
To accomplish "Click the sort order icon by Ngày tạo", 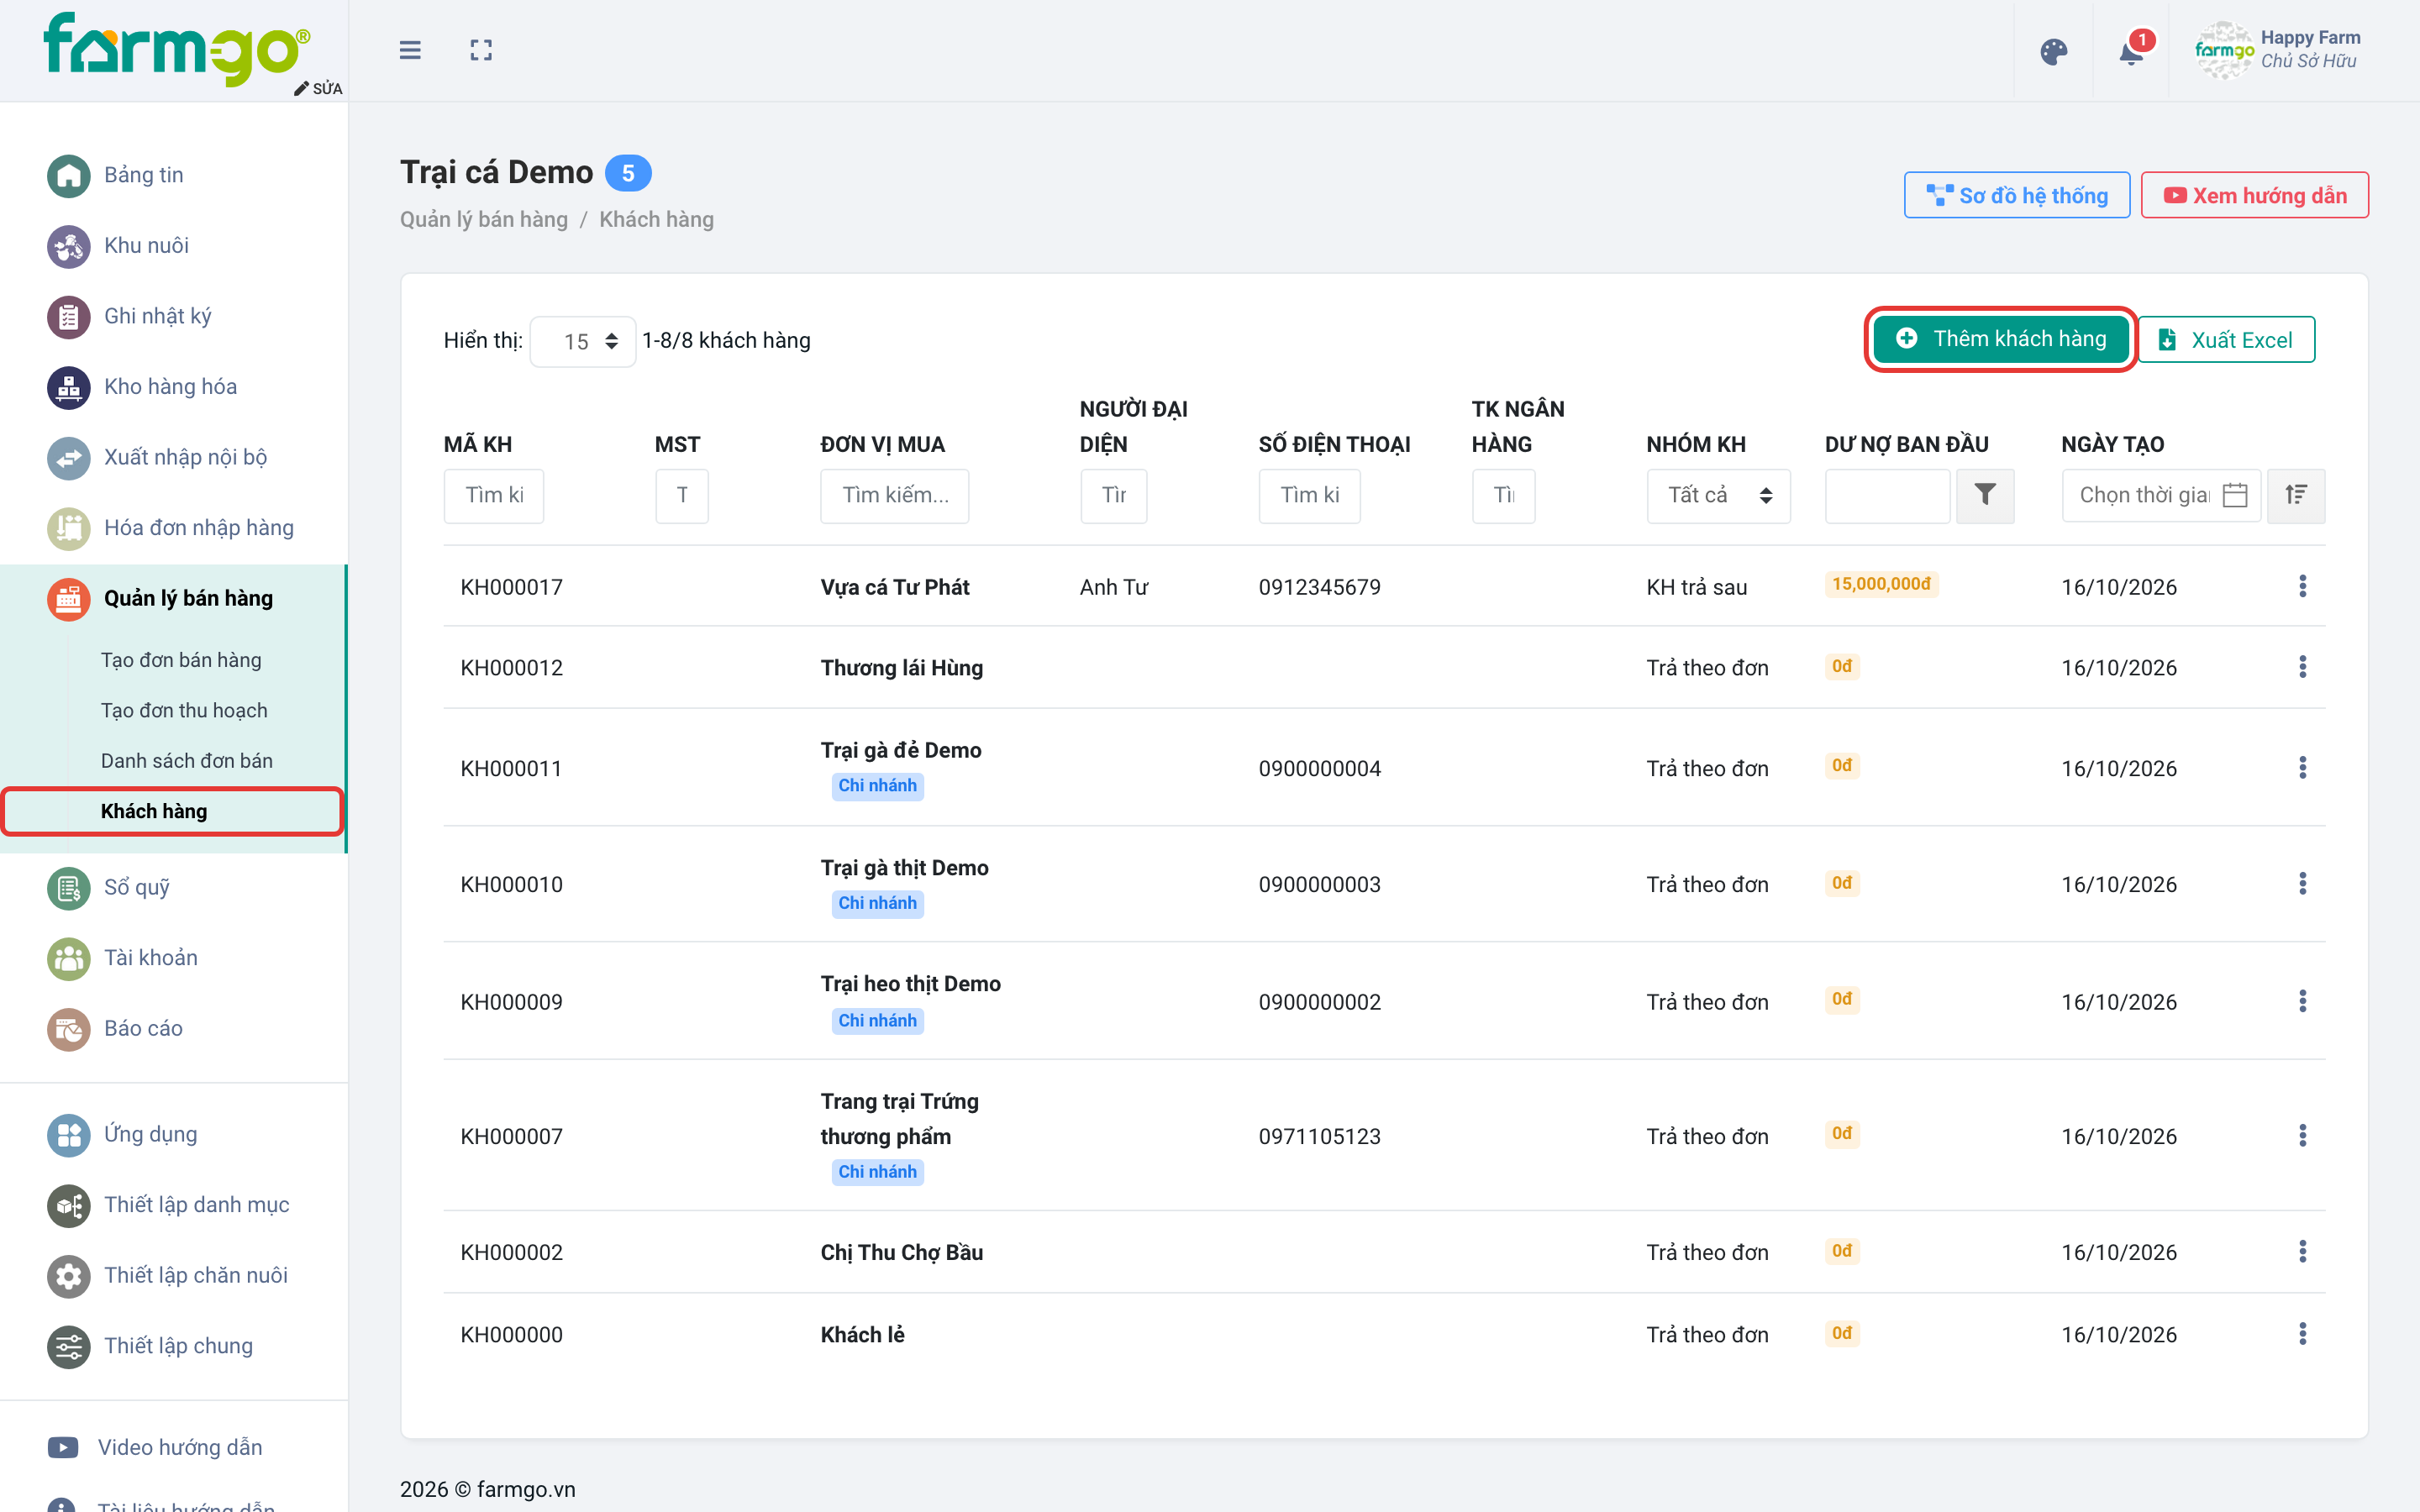I will pyautogui.click(x=2296, y=495).
